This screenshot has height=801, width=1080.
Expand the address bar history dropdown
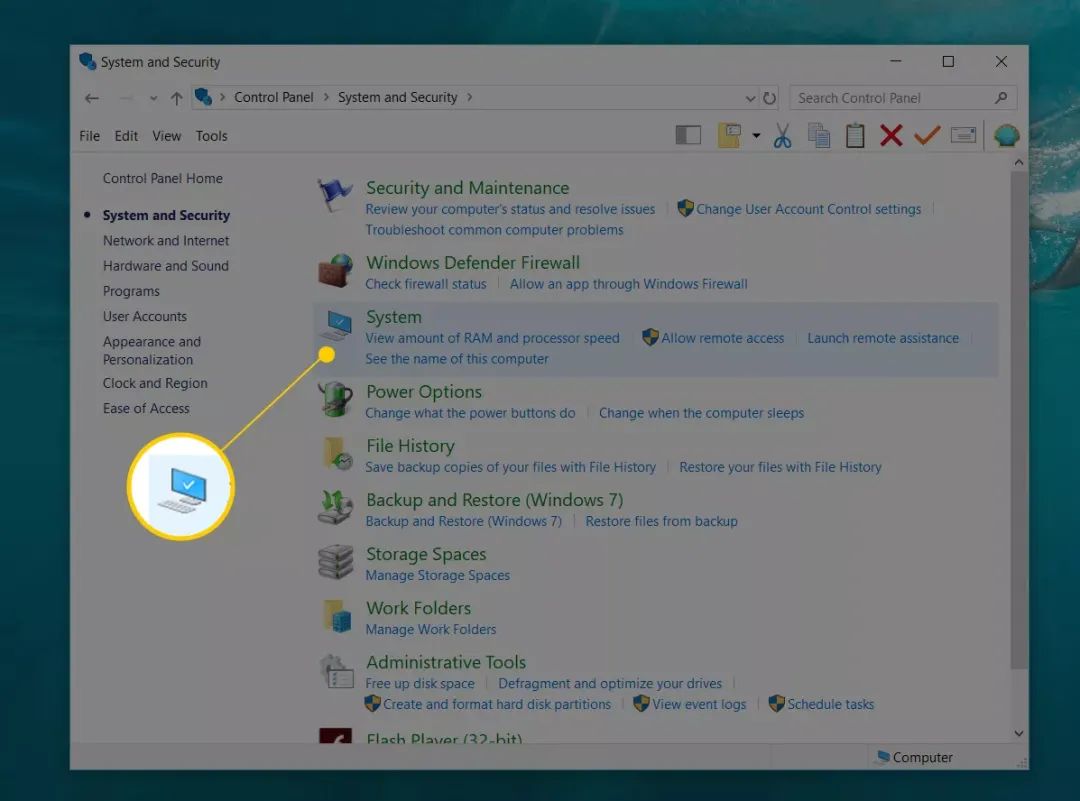pos(750,98)
